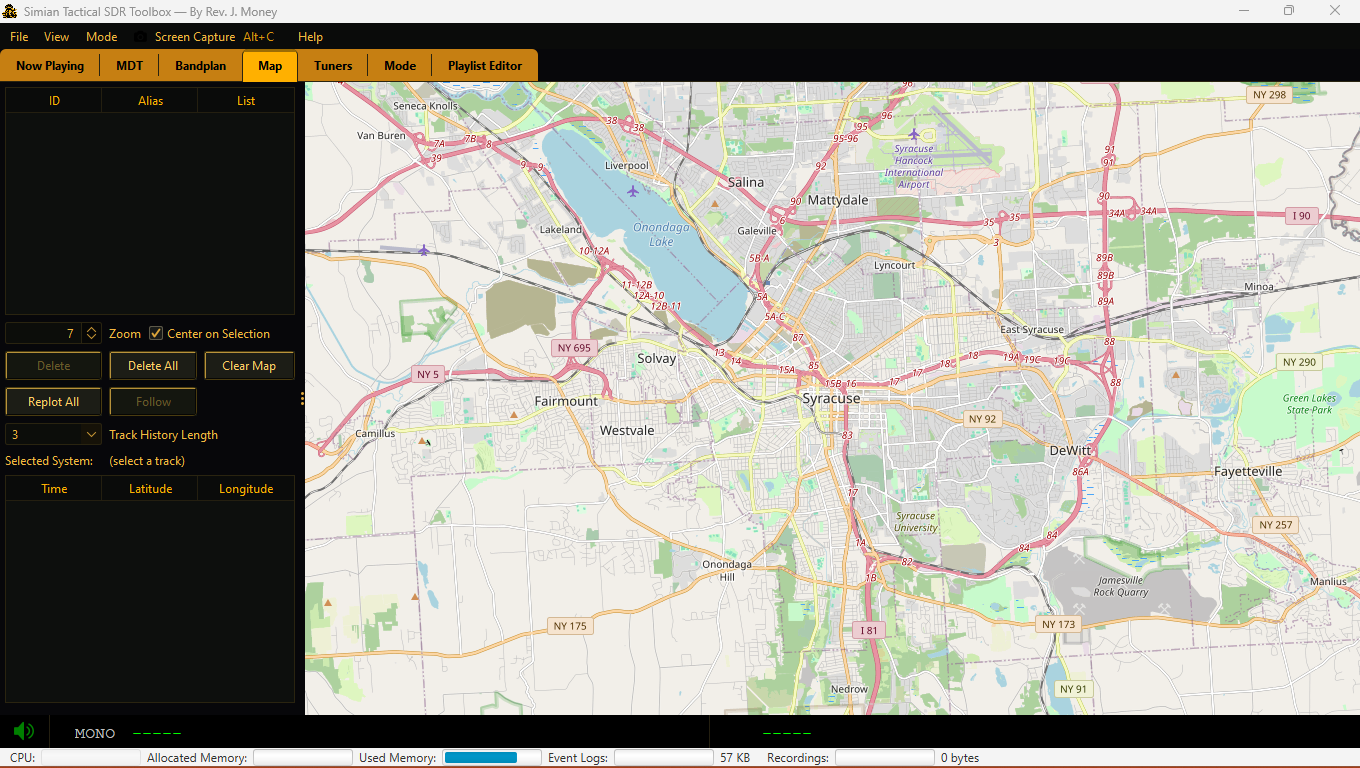Click the NY 695 route shield
This screenshot has height=768, width=1360.
click(x=574, y=348)
